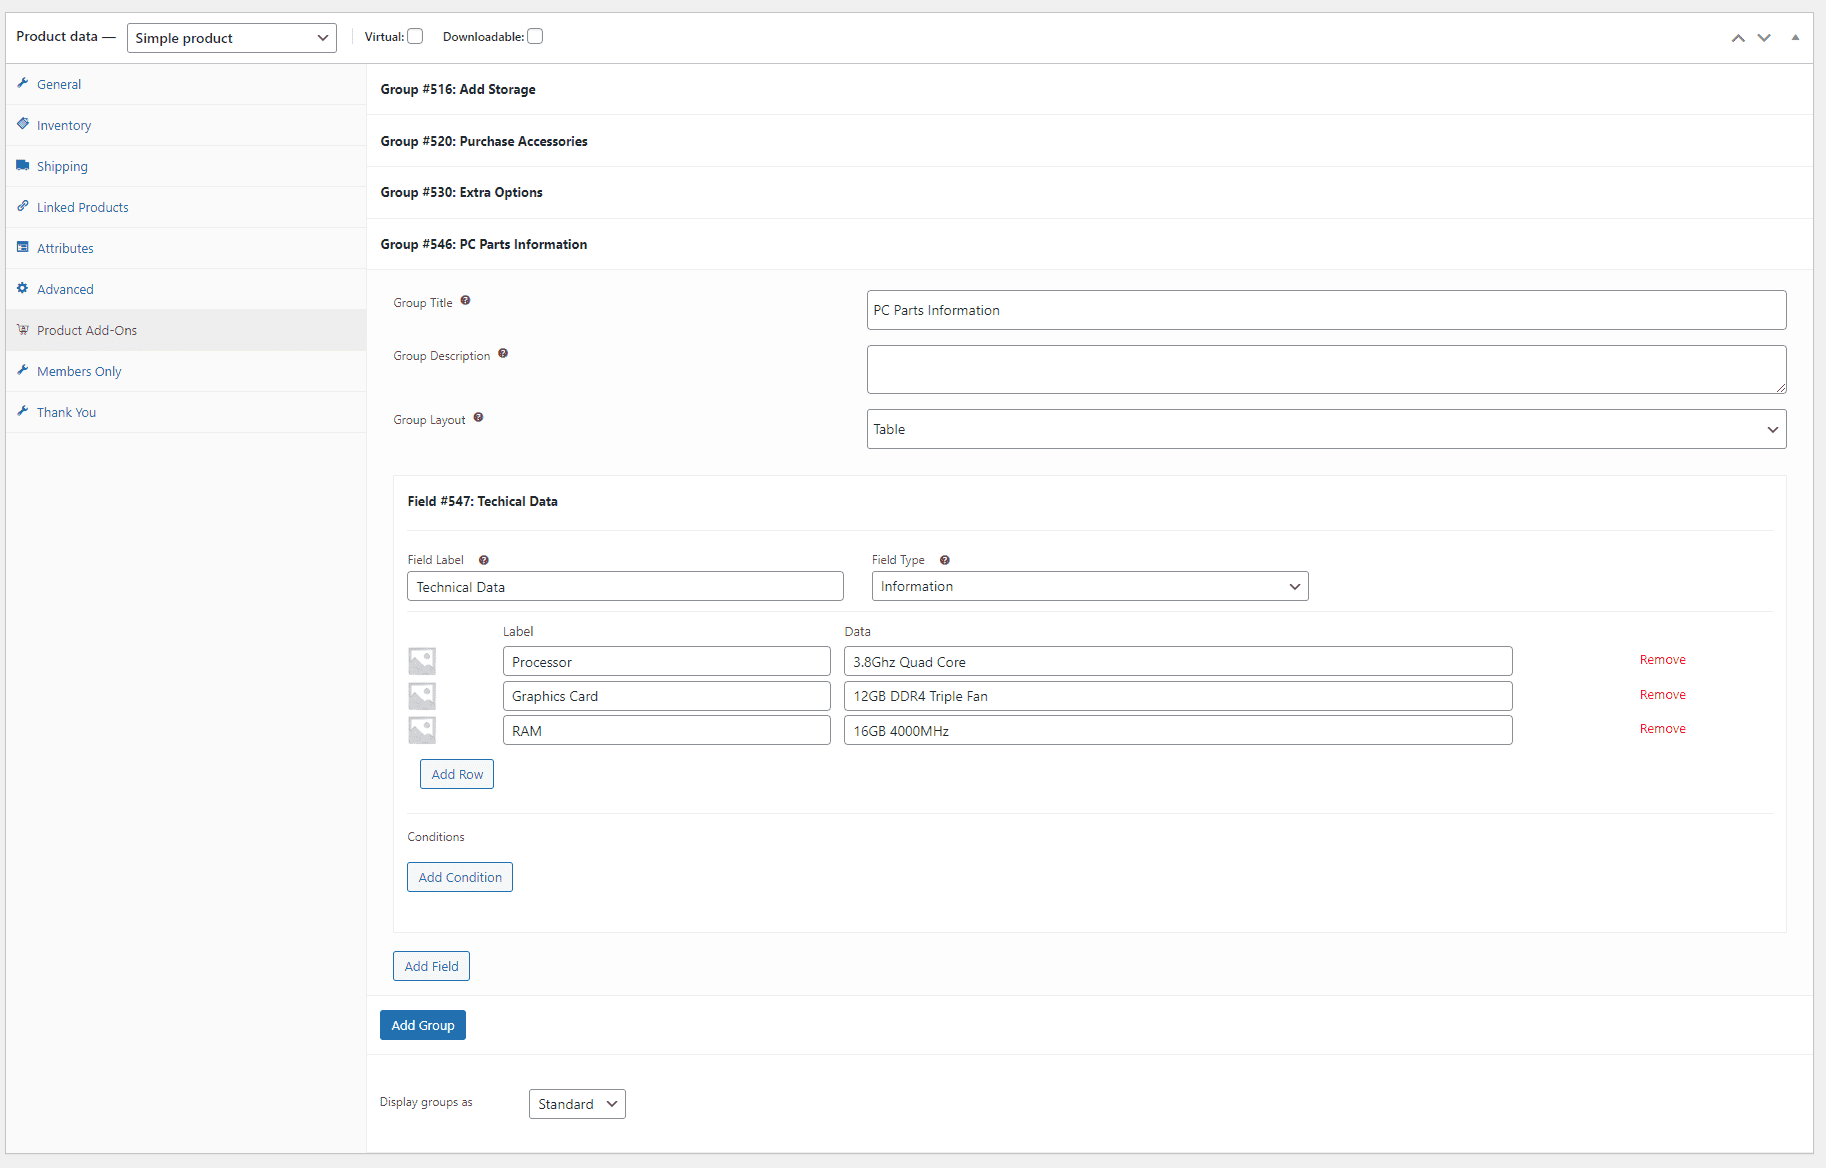Expand Group #520: Purchase Accessories
The height and width of the screenshot is (1168, 1826).
[x=1090, y=141]
